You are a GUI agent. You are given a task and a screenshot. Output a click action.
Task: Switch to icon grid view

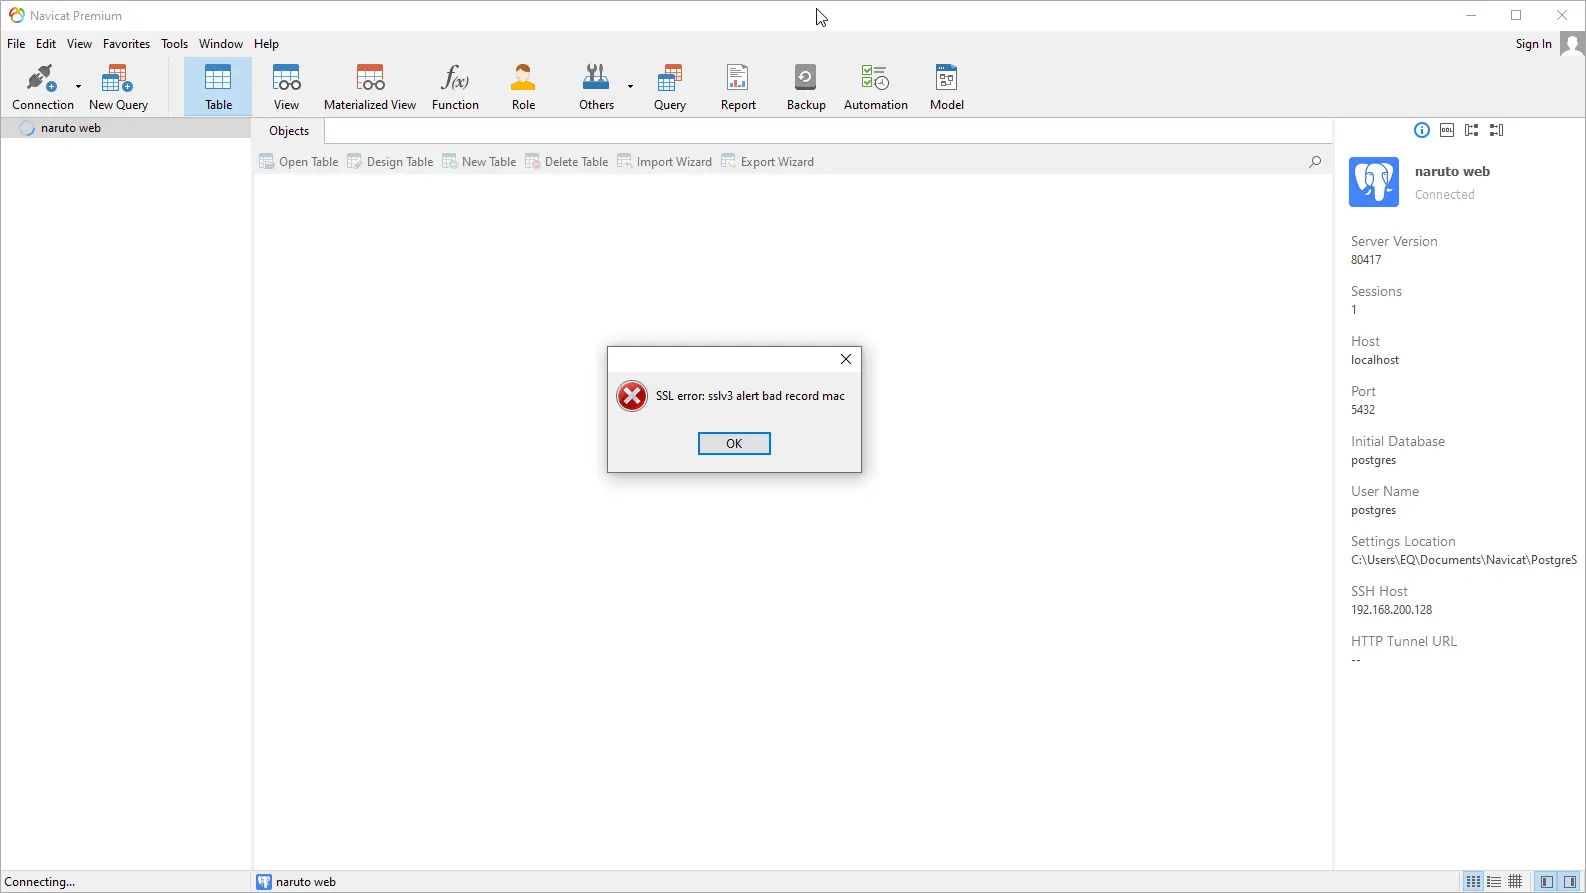coord(1473,882)
